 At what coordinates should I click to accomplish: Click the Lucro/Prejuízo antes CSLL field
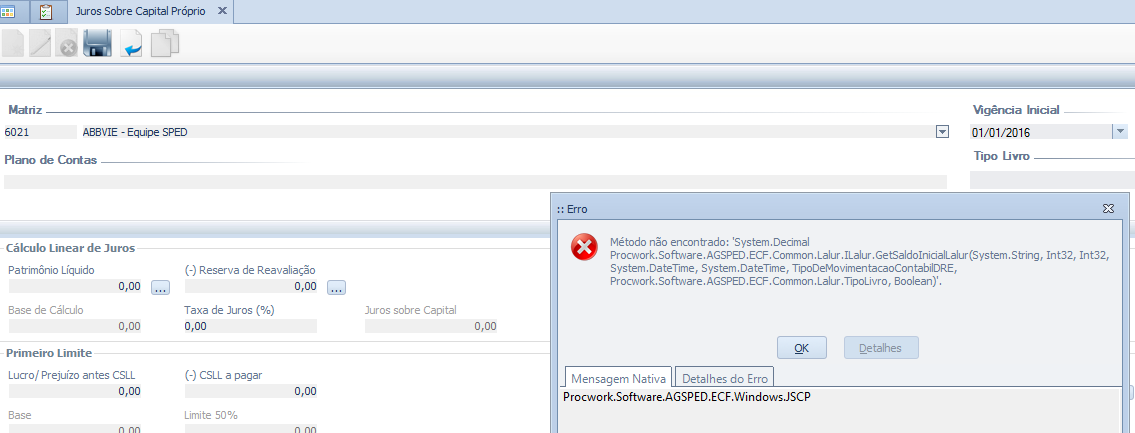click(x=75, y=391)
